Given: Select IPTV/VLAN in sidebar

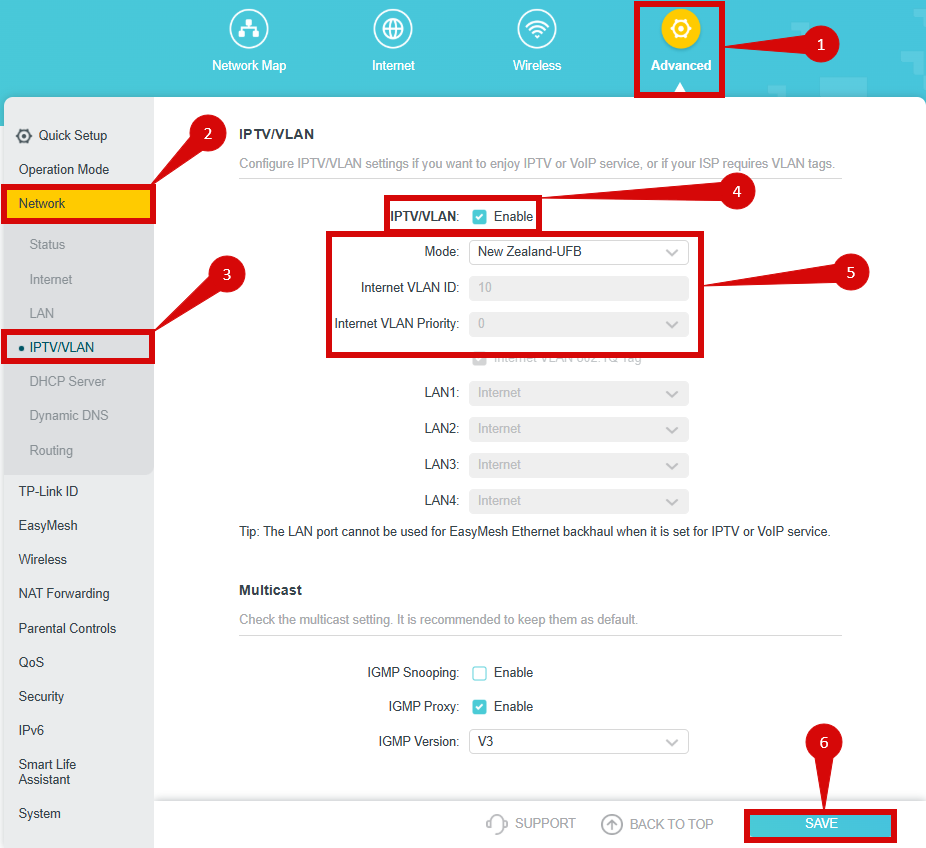Looking at the screenshot, I should pos(61,347).
